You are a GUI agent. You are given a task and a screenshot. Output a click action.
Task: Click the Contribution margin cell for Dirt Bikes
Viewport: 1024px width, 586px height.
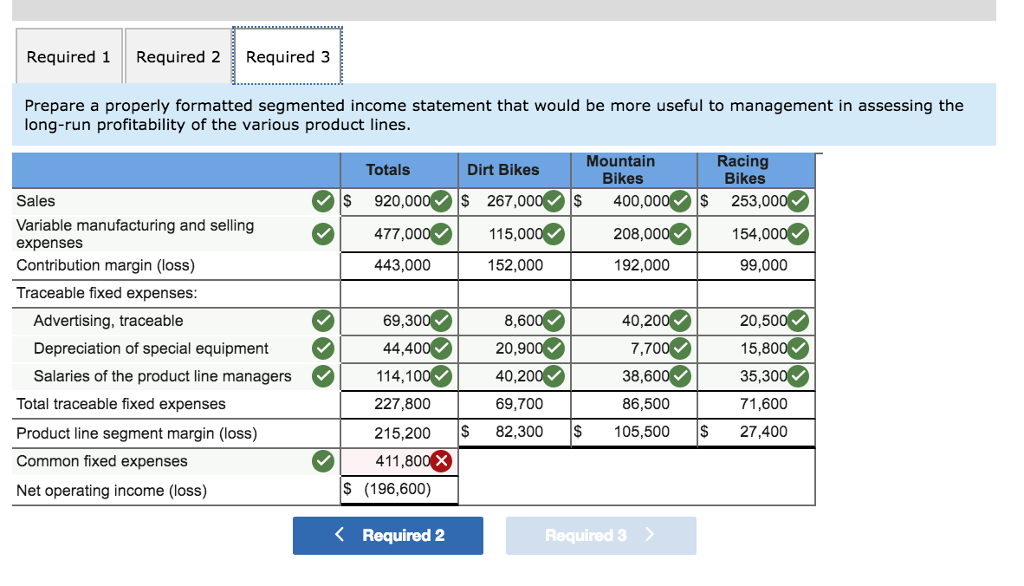click(514, 265)
